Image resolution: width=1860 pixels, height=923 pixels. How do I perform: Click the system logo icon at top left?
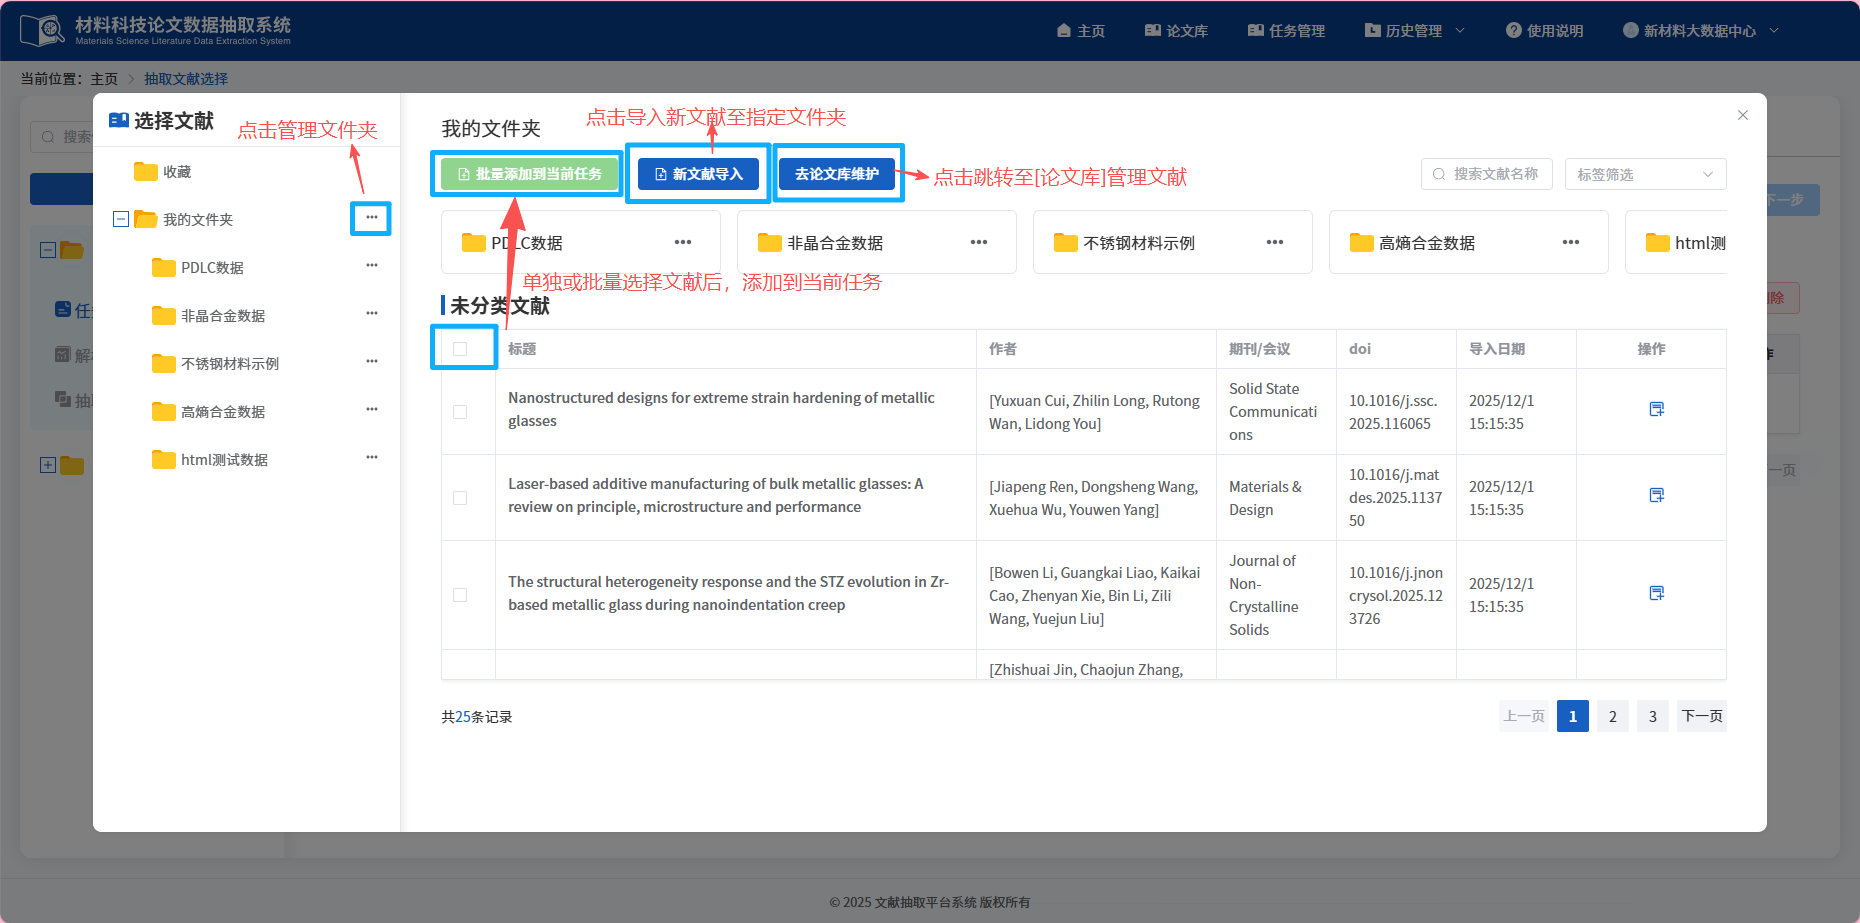click(x=41, y=29)
